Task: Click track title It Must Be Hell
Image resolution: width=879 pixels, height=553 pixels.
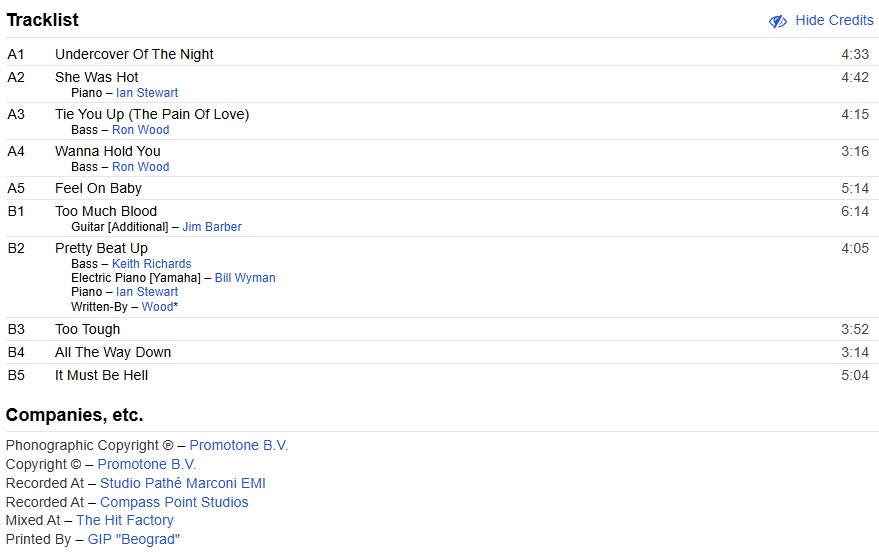Action: click(x=102, y=376)
